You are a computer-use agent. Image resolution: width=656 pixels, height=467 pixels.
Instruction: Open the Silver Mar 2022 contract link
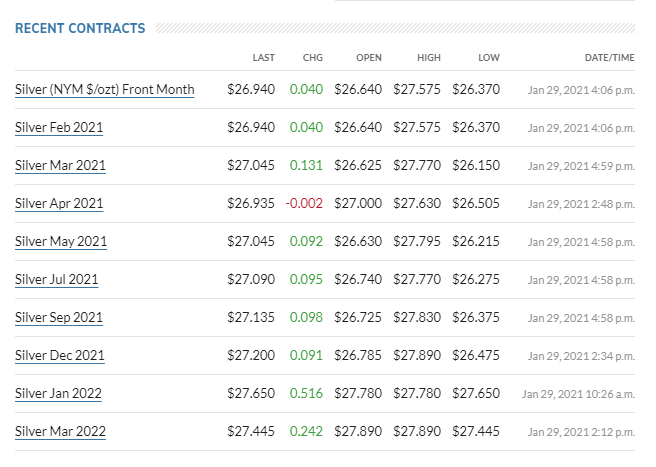60,432
